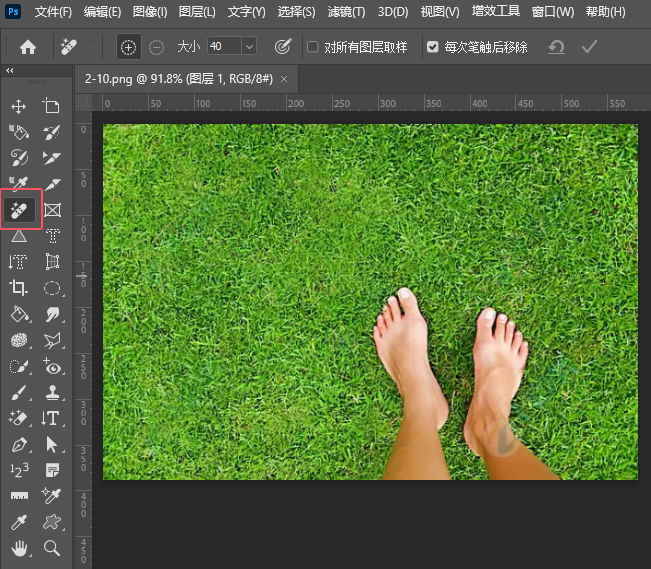Screen dimensions: 651x569
Task: Select the Frame tool
Action: coord(52,210)
